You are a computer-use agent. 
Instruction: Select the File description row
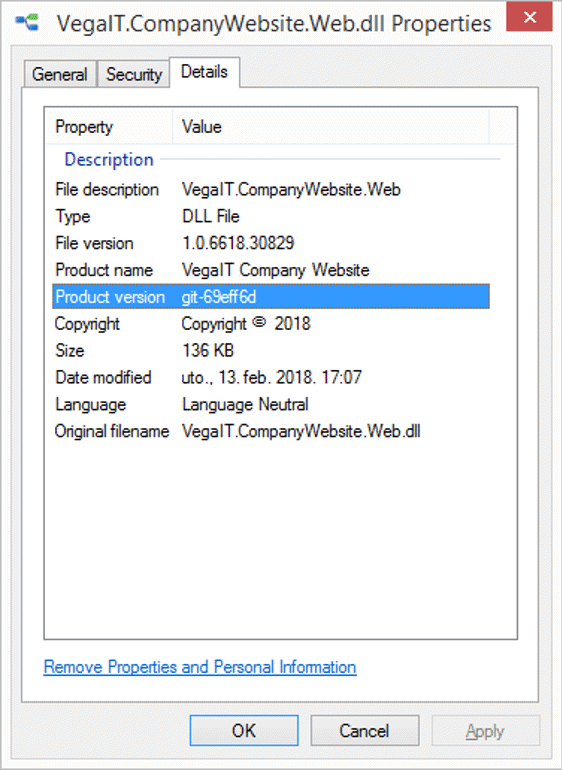[x=271, y=190]
